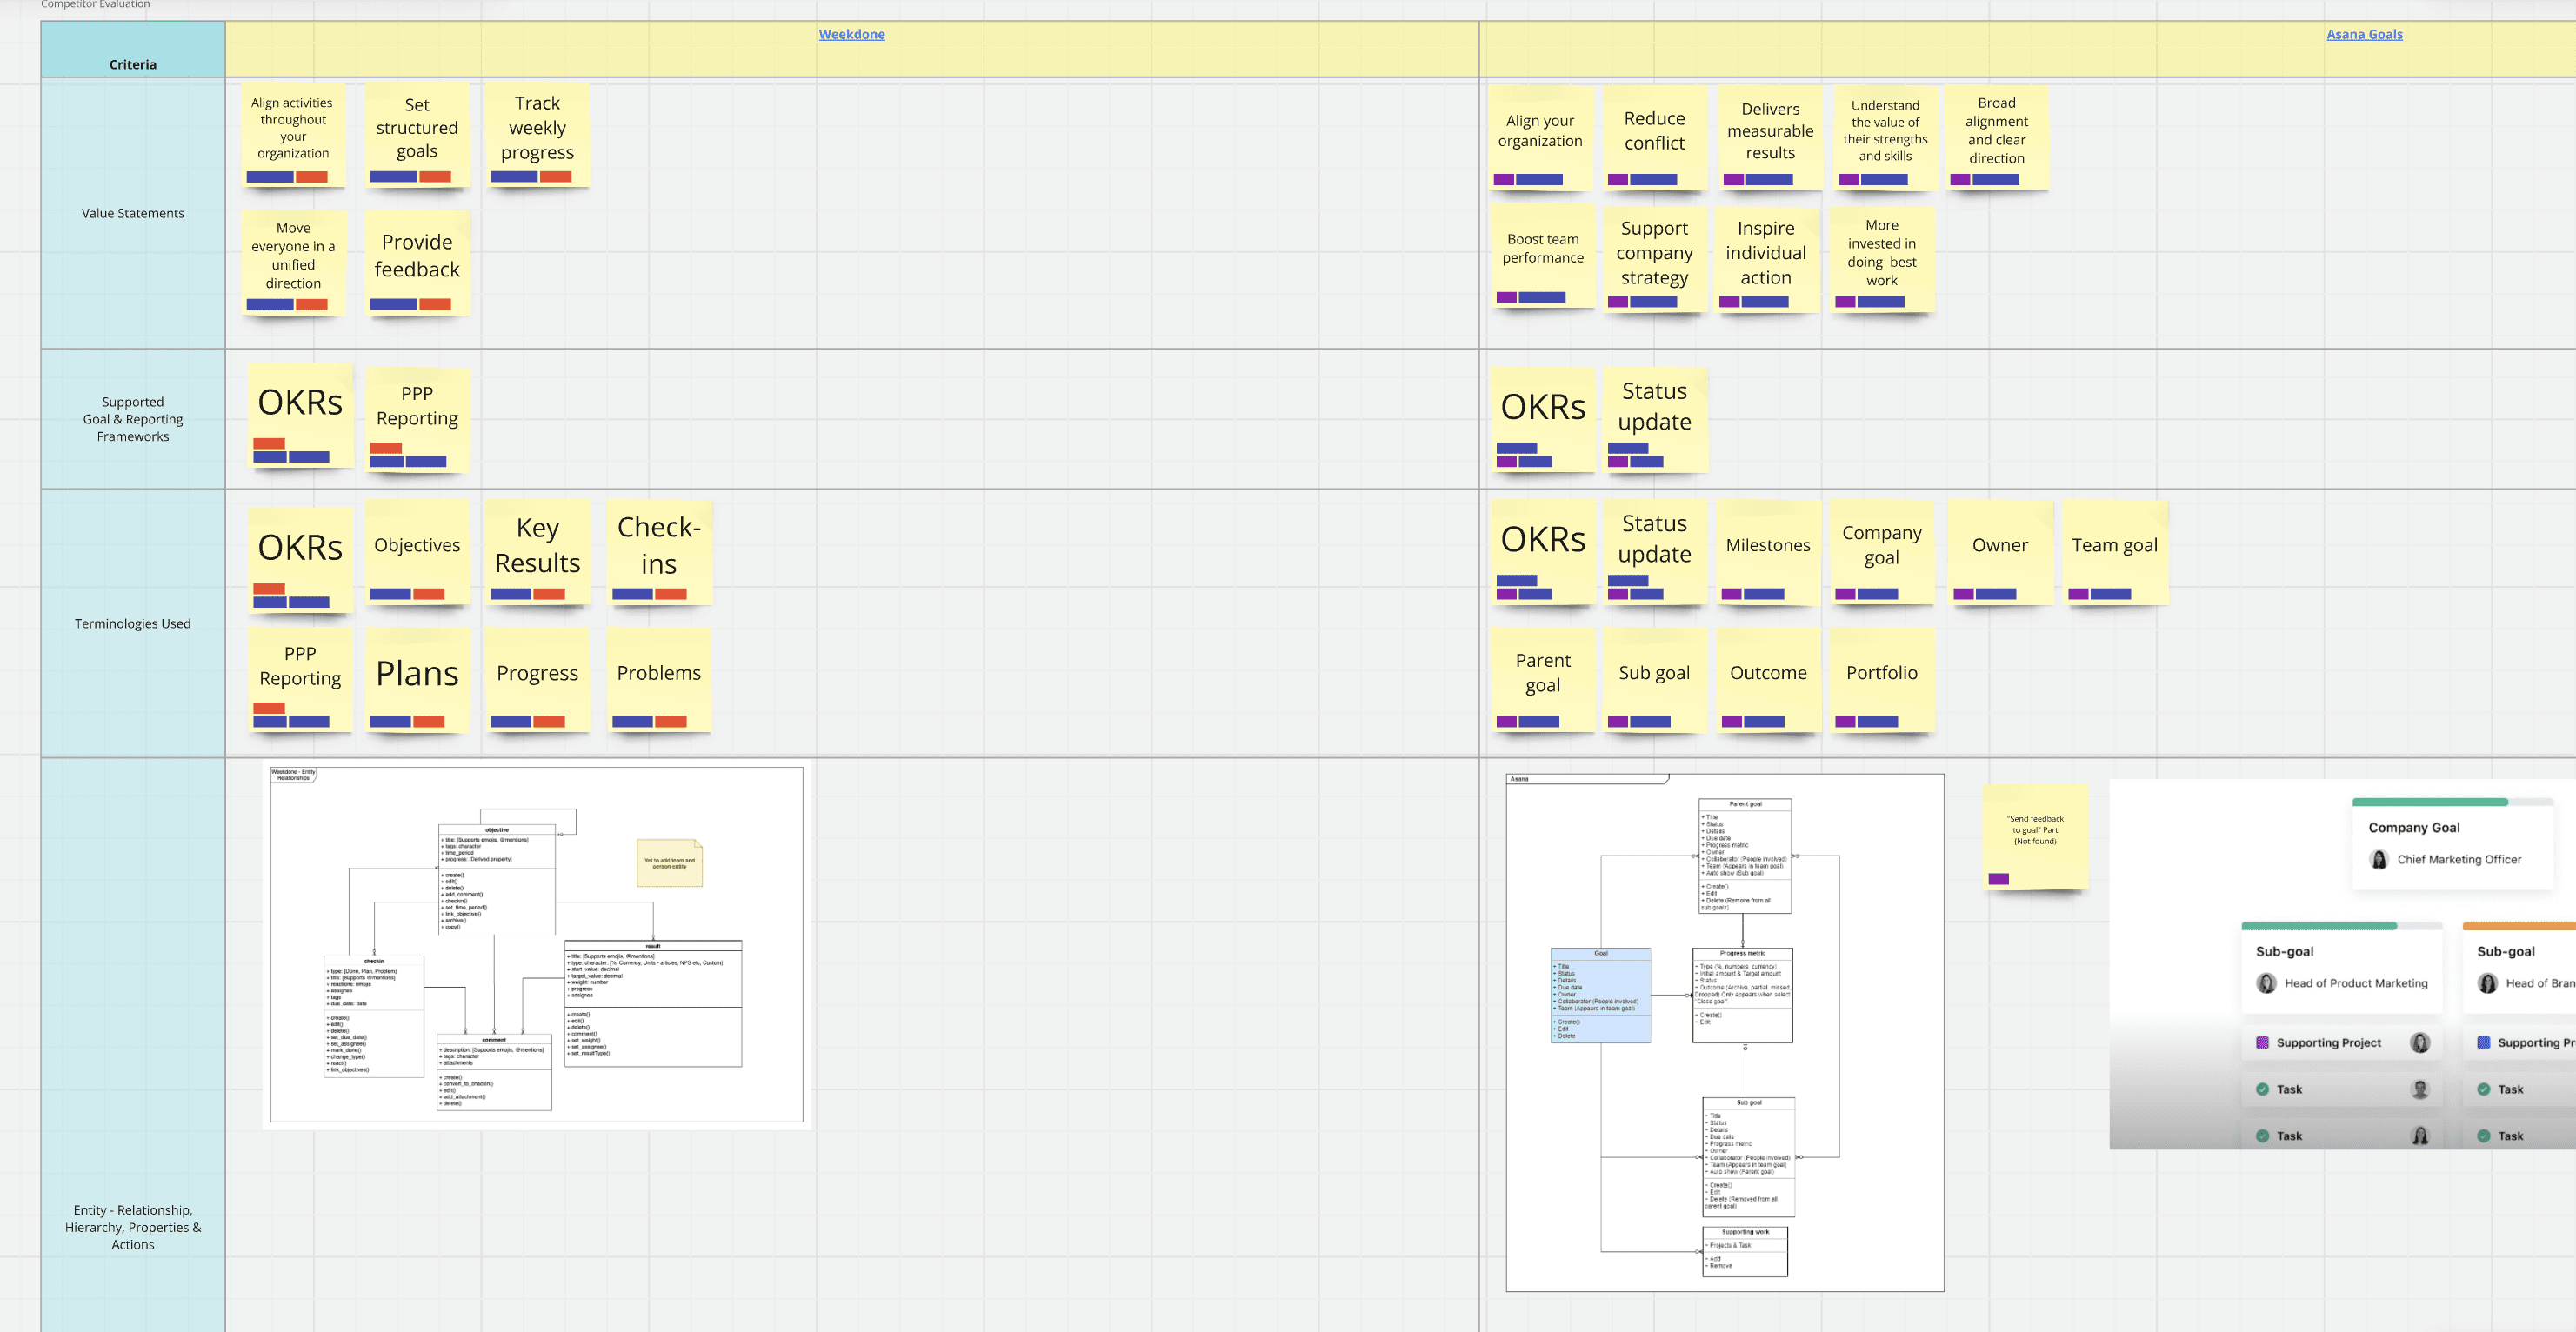
Task: Click the Supporting work box in Asana diagram
Action: pyautogui.click(x=1745, y=1252)
